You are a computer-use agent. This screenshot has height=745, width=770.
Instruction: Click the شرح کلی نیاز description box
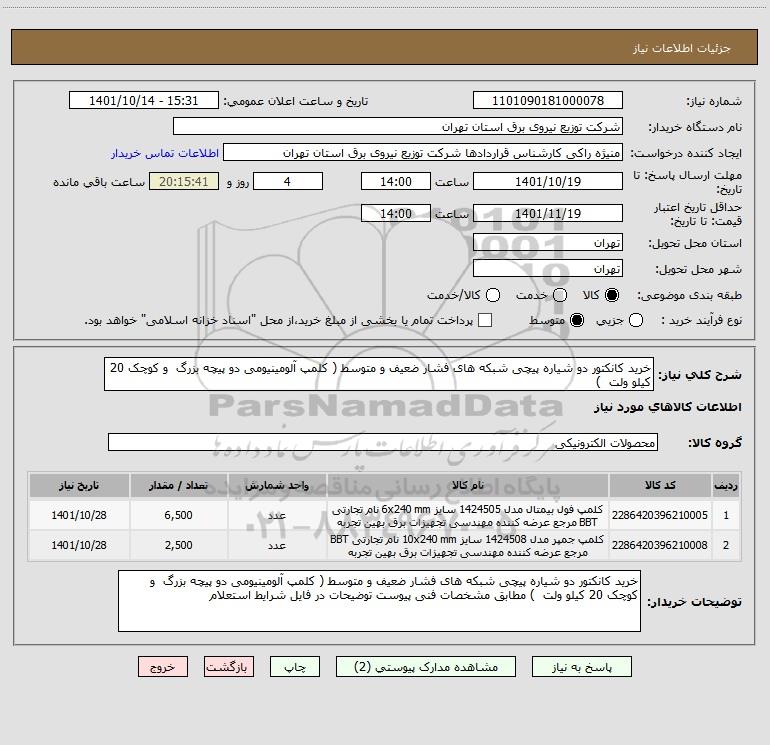(379, 374)
